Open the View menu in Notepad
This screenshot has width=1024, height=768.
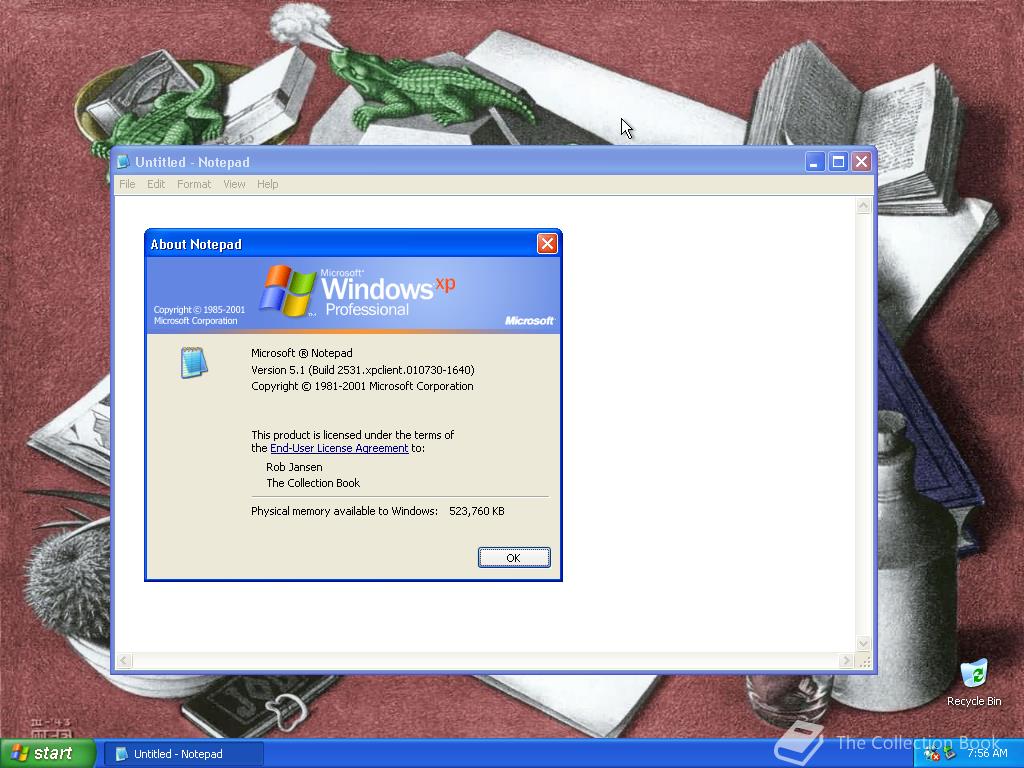234,184
